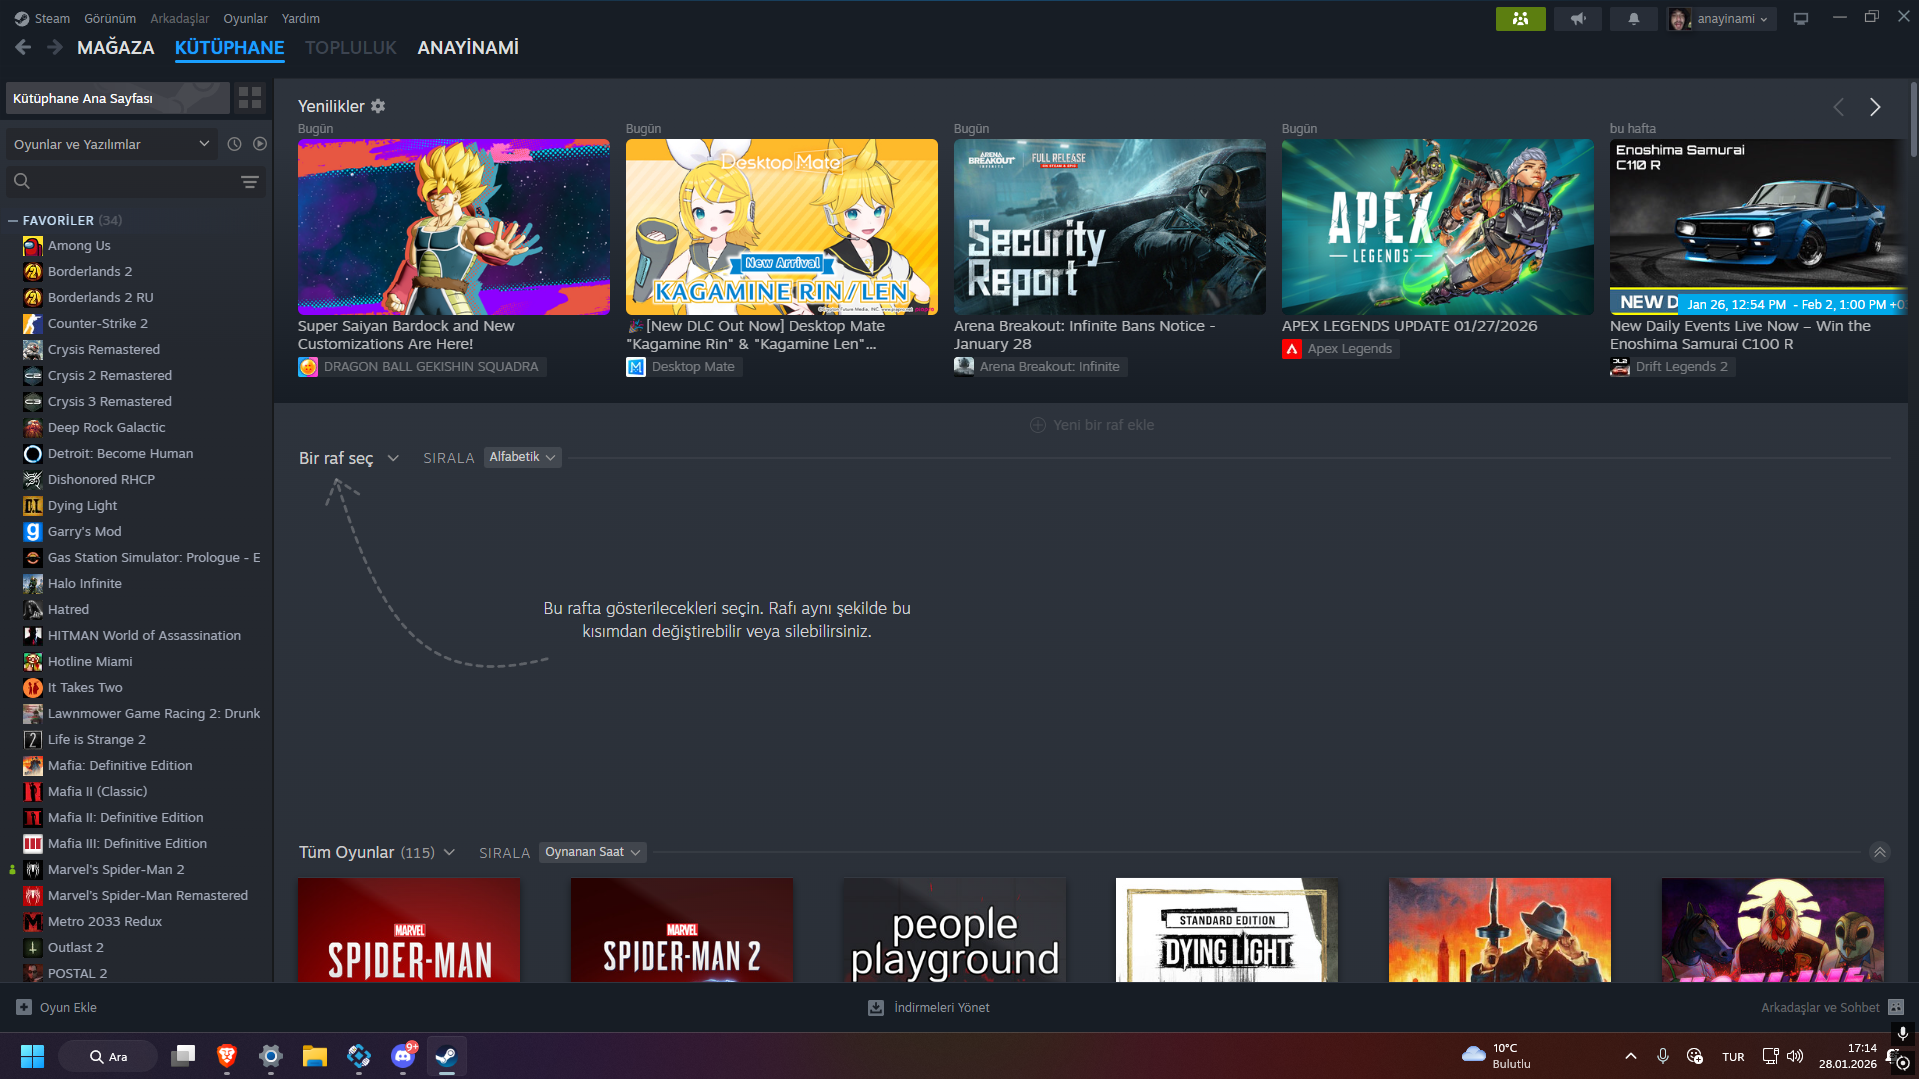Go to the TOPLULUK tab
1919x1079 pixels.
[351, 47]
